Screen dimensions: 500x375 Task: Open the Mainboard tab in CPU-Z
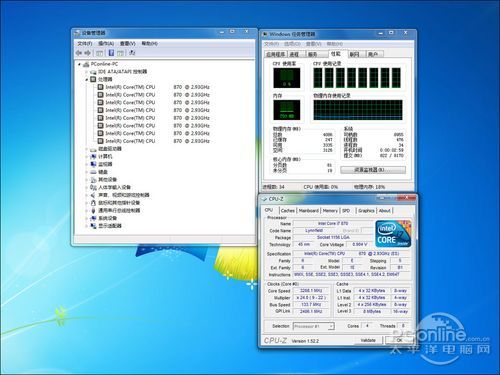pos(309,211)
